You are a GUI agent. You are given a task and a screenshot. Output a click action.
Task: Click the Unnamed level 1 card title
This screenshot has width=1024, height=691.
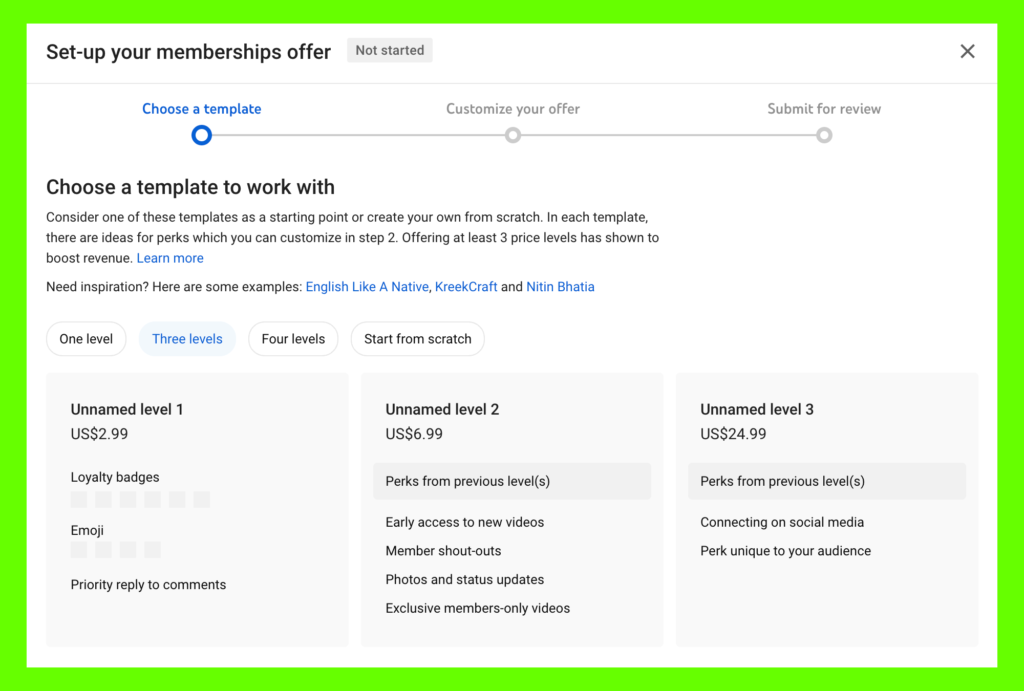click(127, 409)
